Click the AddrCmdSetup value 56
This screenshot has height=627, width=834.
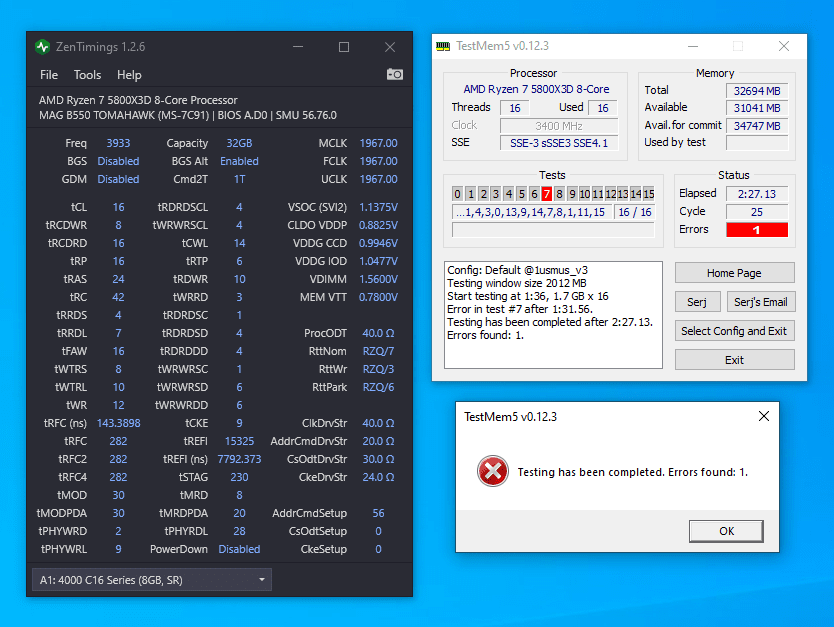click(378, 513)
